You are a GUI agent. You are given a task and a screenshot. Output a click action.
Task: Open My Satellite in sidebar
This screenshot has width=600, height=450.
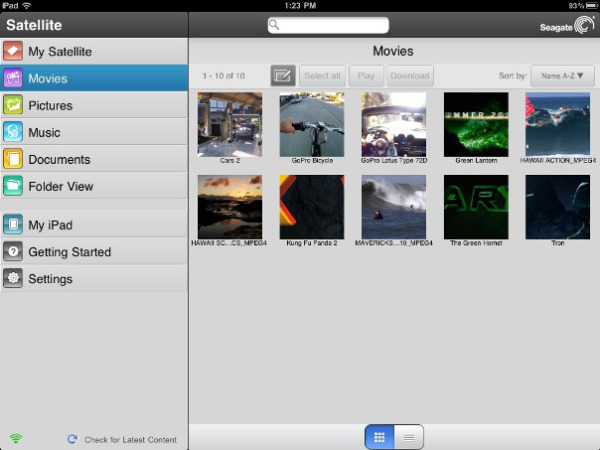tap(94, 51)
